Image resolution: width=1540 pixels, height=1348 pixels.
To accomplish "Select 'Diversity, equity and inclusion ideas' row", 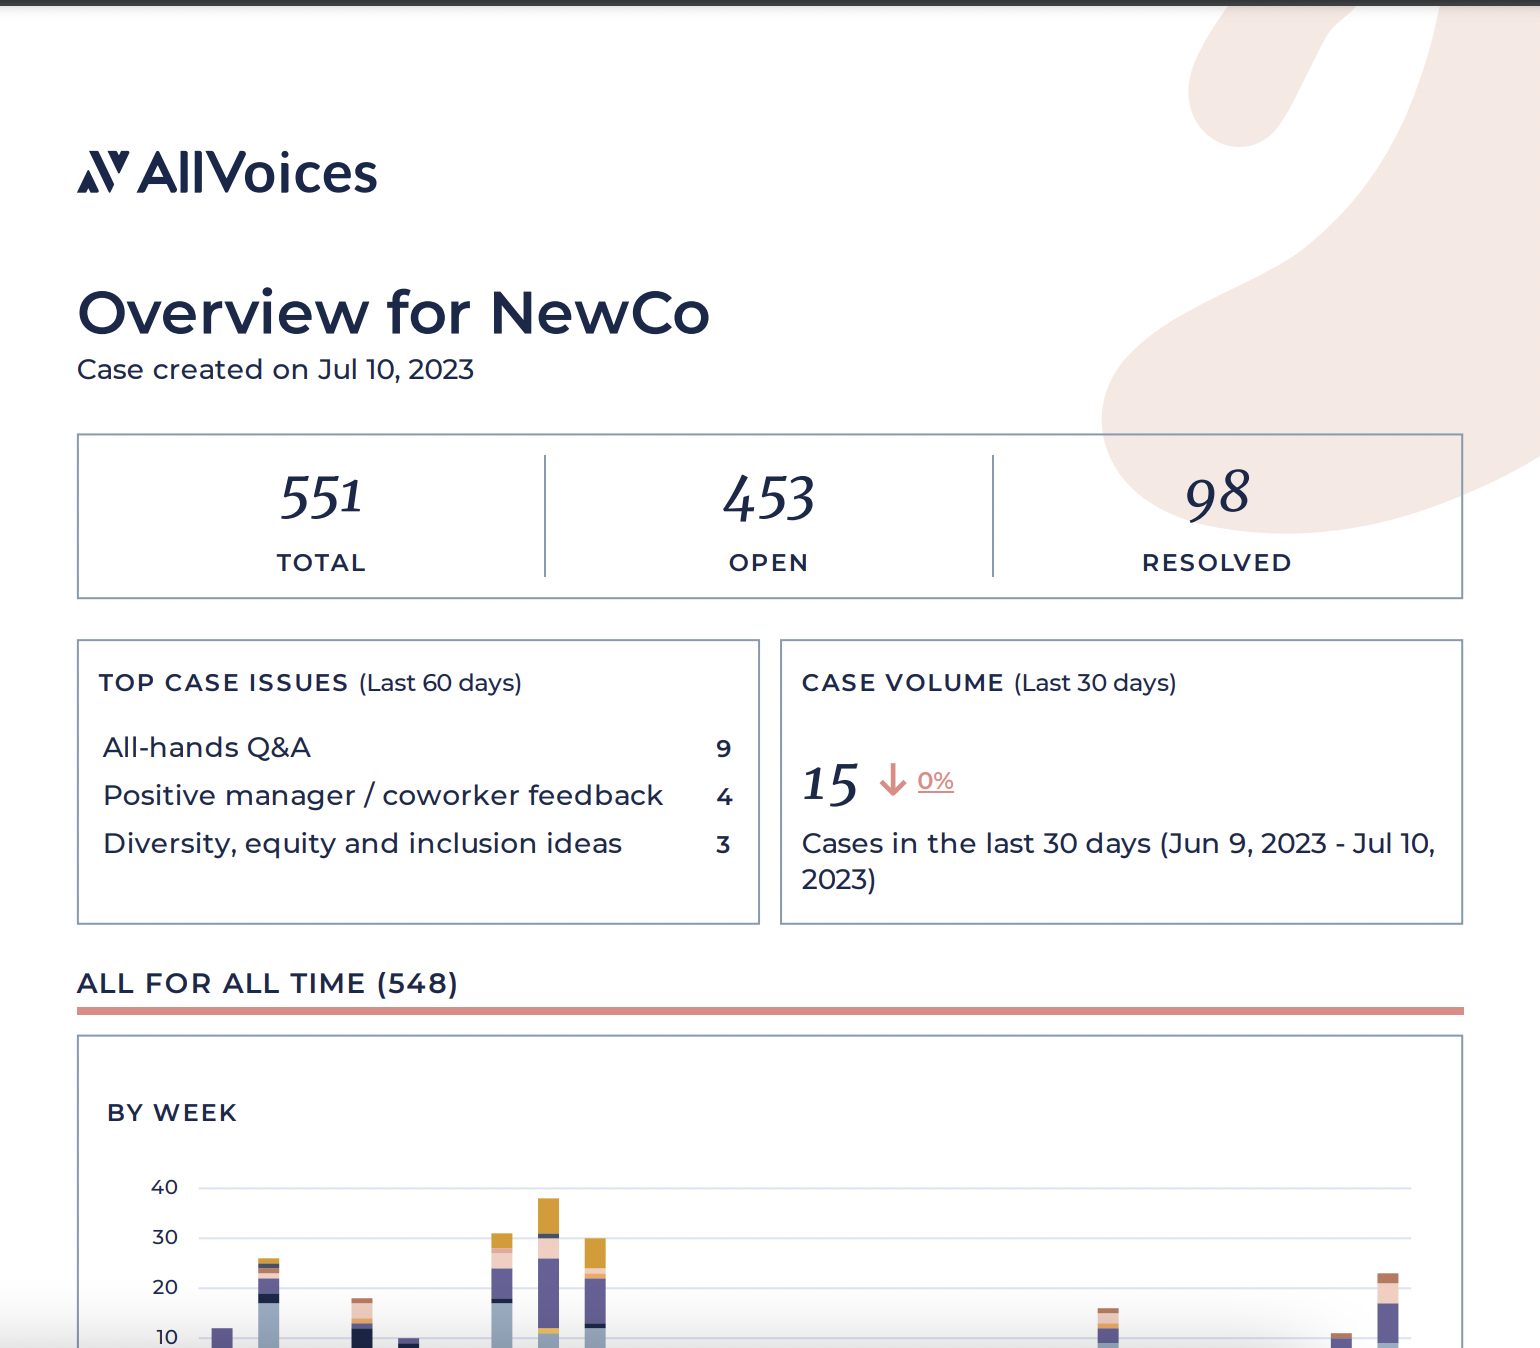I will pyautogui.click(x=418, y=844).
